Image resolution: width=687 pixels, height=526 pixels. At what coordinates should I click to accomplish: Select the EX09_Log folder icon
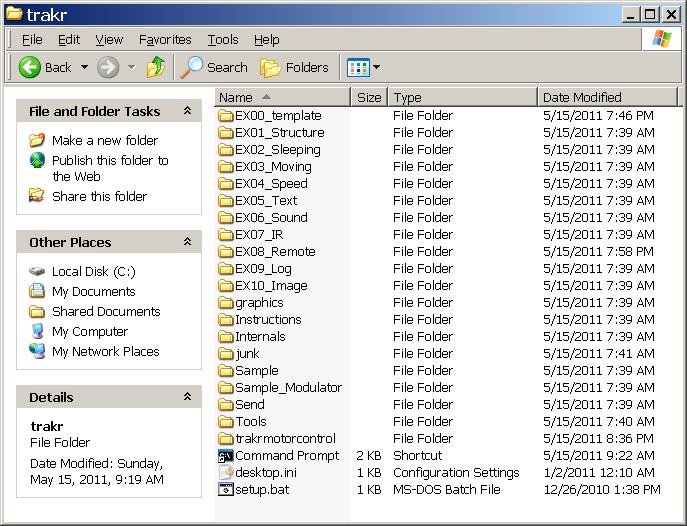point(226,268)
